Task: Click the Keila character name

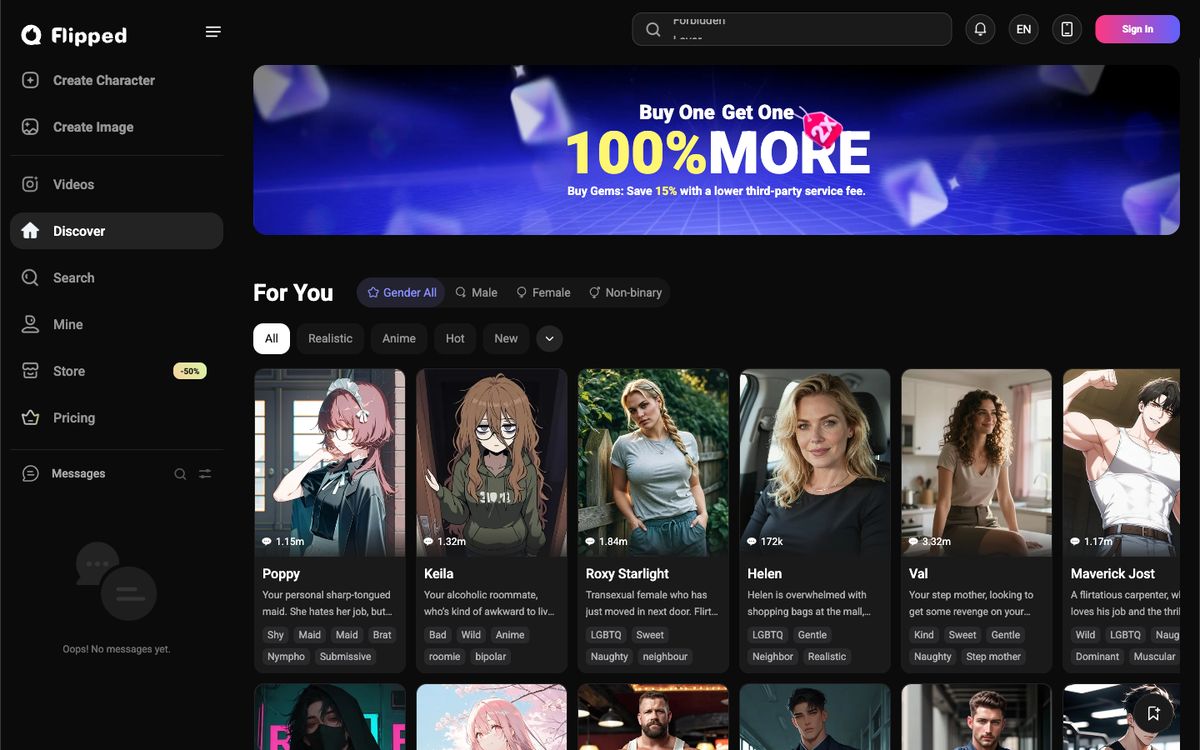Action: (x=439, y=574)
